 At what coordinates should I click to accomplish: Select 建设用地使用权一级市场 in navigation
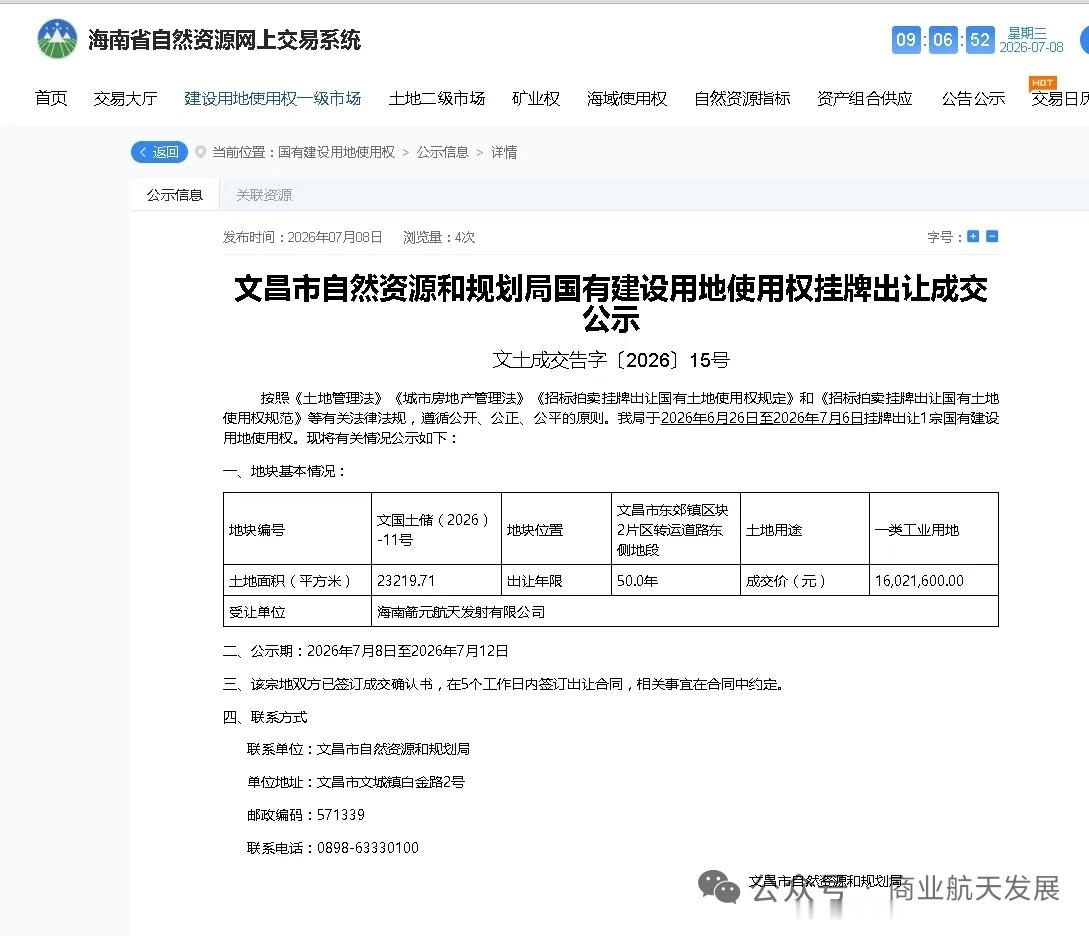[x=273, y=99]
